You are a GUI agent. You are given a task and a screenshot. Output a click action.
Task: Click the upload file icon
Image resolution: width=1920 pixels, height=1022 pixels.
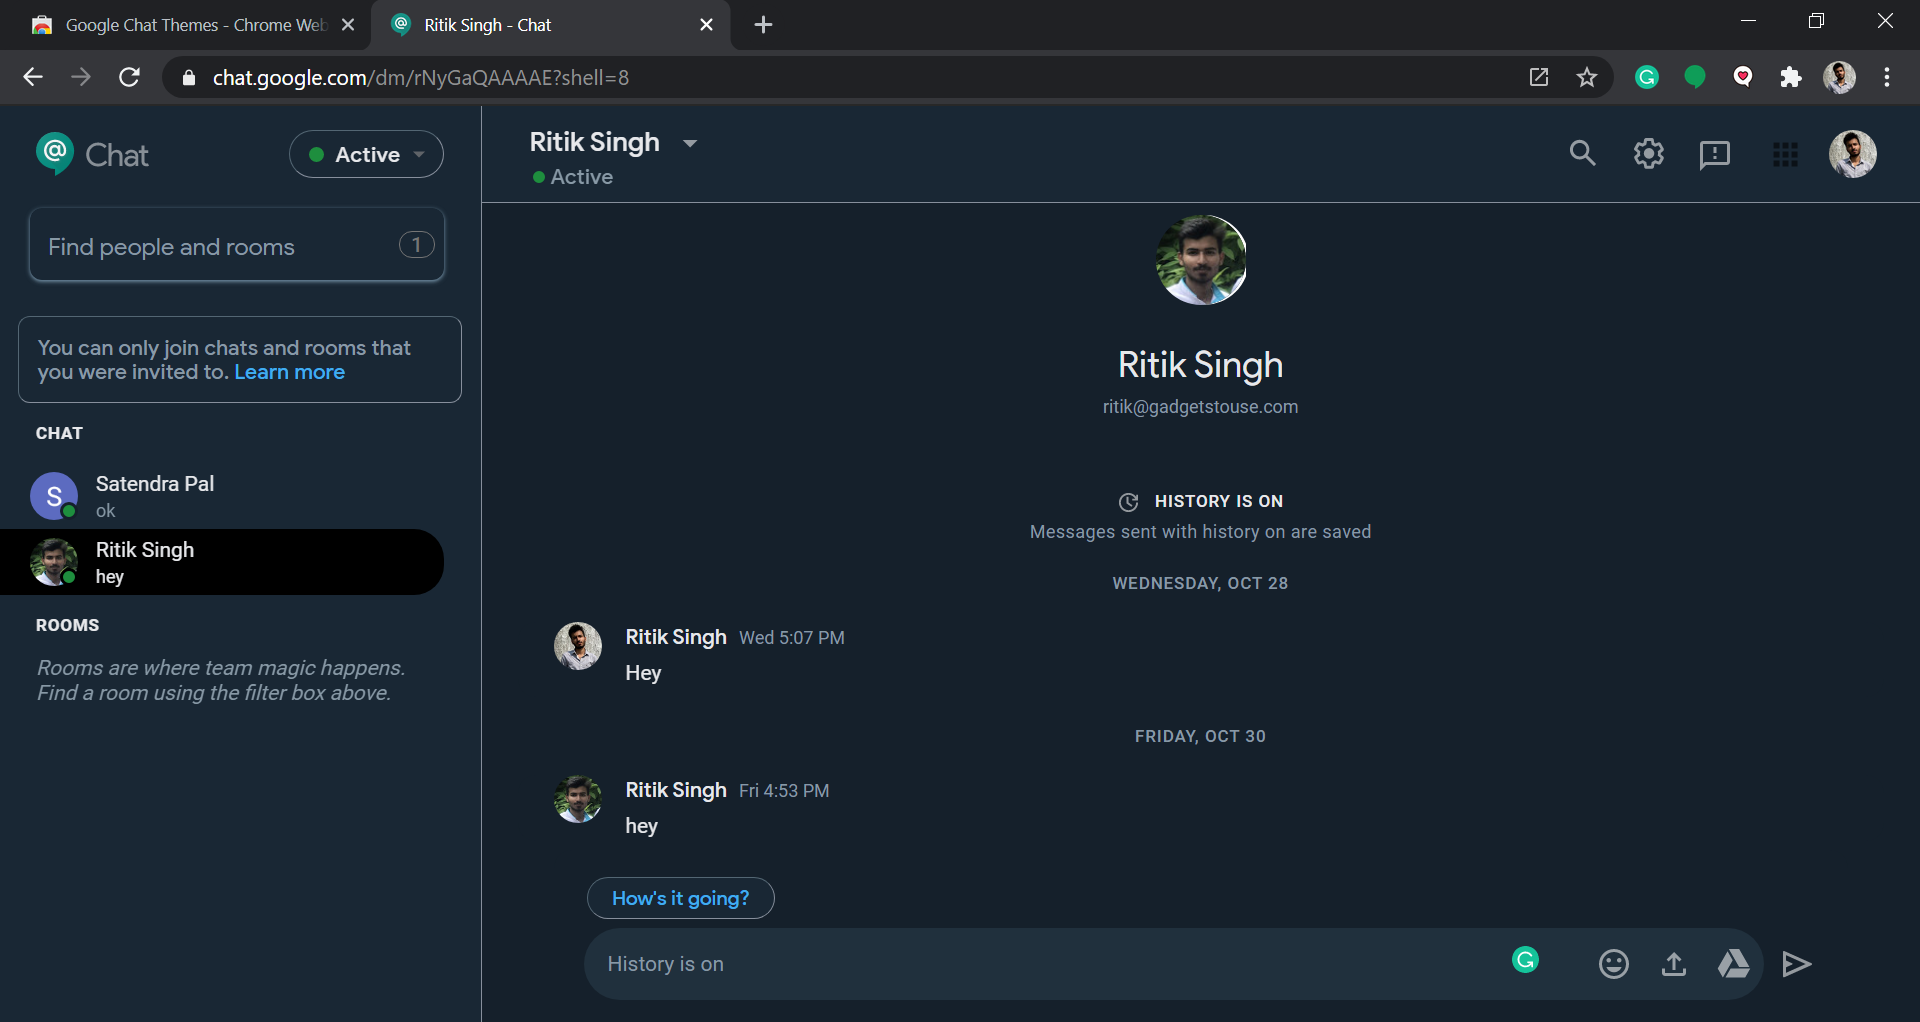1674,964
